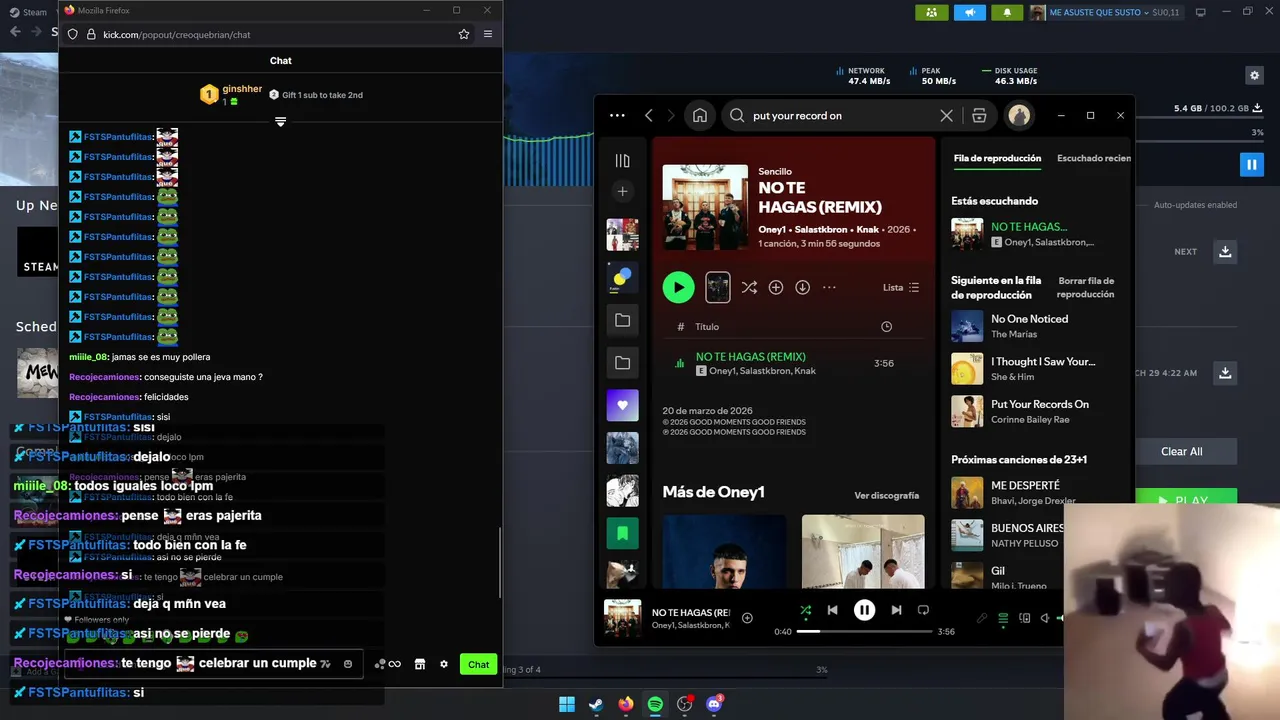Open the green bookmark item in Spotify sidebar
Viewport: 1280px width, 720px height.
(622, 533)
